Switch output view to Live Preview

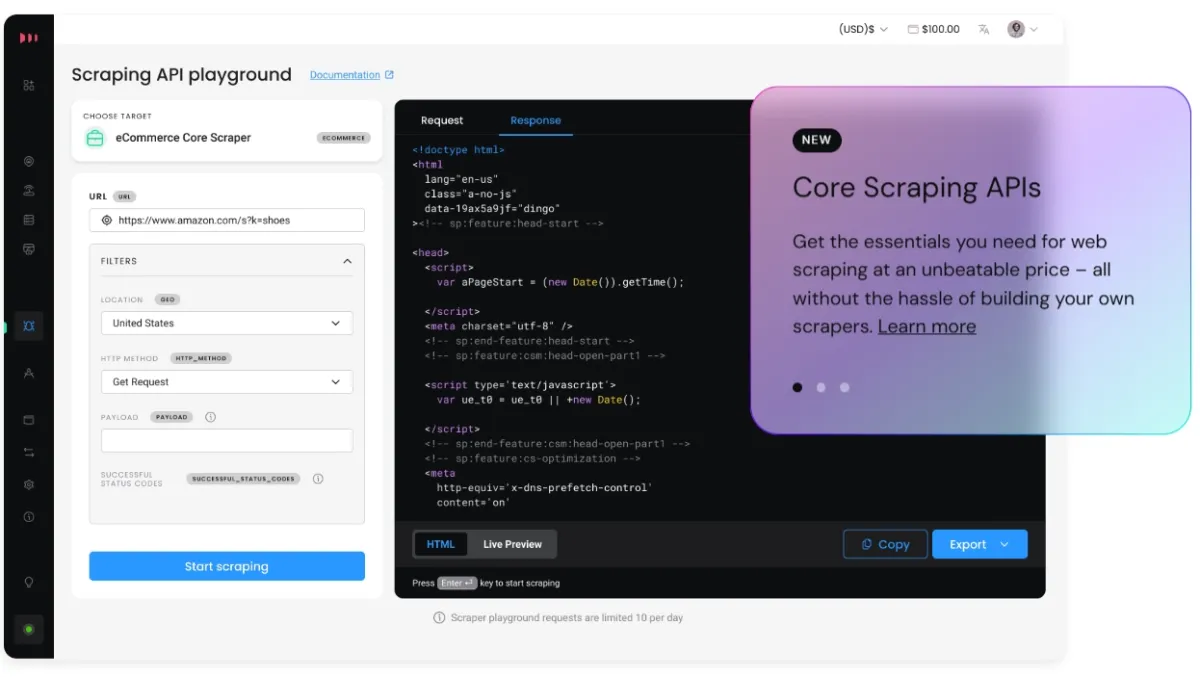pos(512,544)
